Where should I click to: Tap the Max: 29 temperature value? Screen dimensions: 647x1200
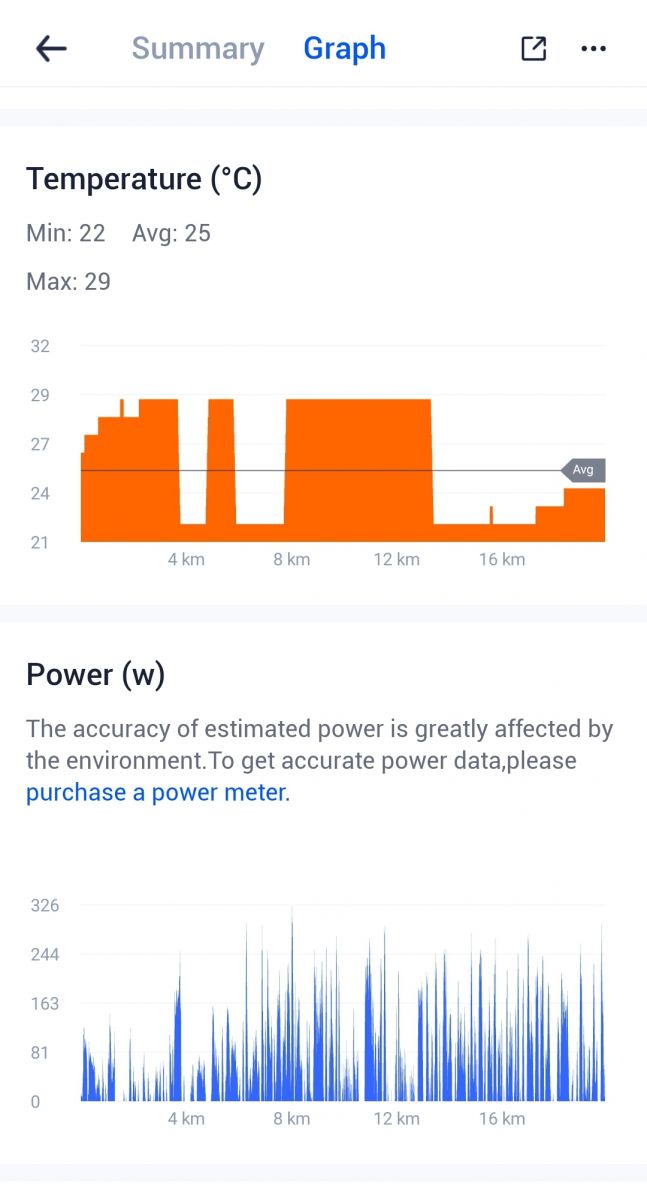point(68,282)
